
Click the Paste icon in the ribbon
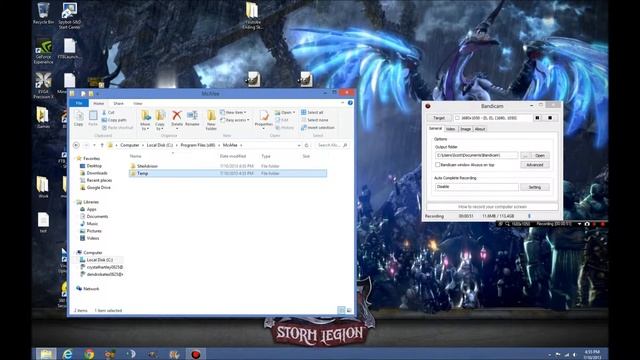point(93,118)
